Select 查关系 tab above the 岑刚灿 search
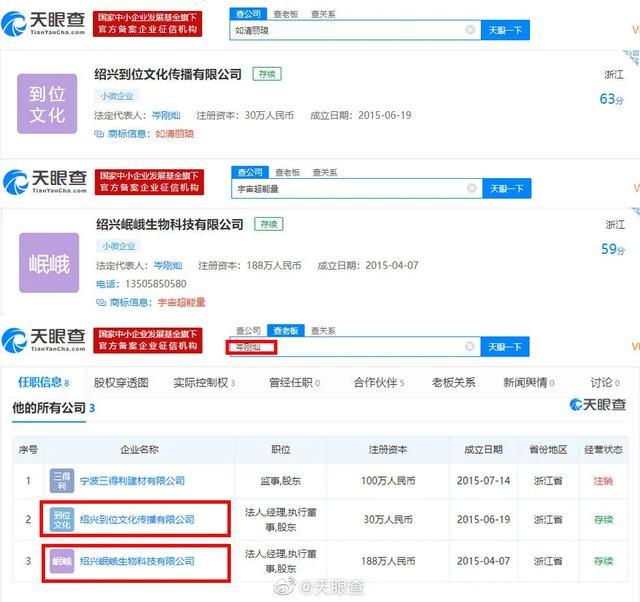Viewport: 640px width, 602px height. pos(323,331)
